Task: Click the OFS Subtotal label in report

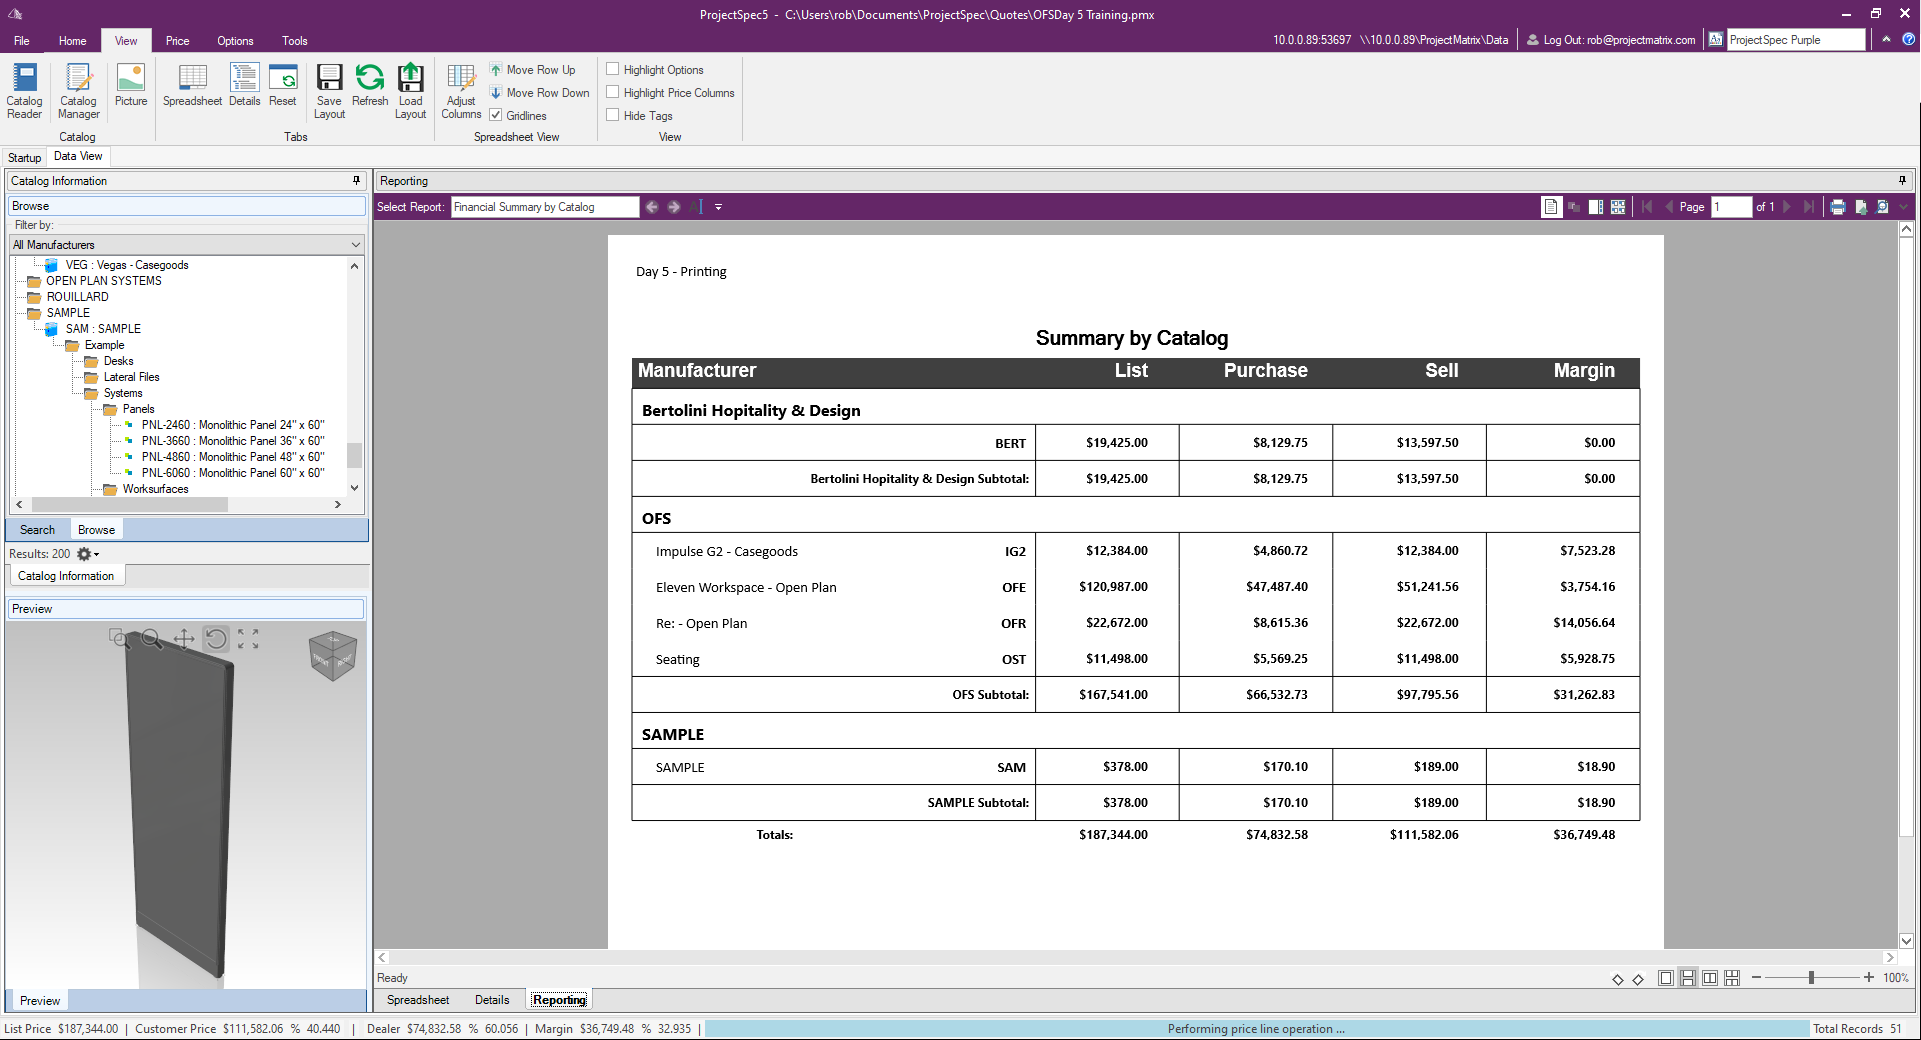Action: tap(990, 695)
